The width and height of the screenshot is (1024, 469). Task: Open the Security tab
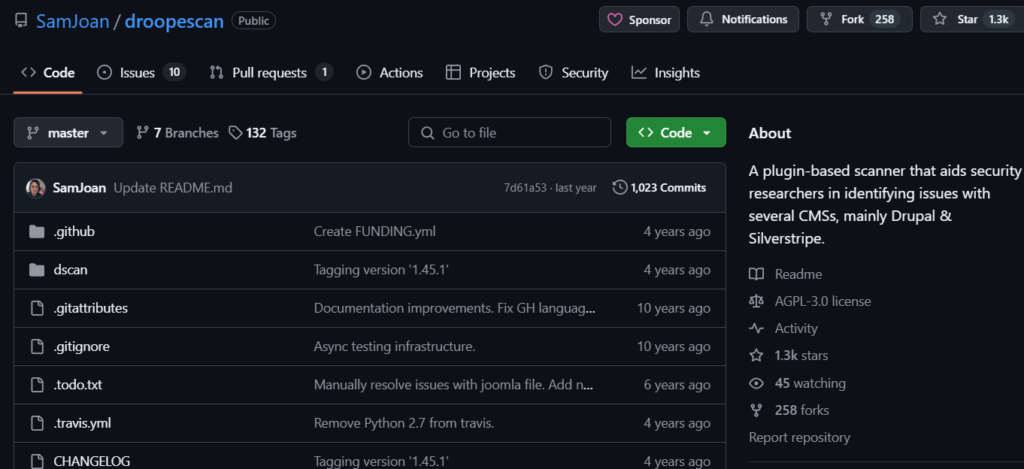click(573, 73)
